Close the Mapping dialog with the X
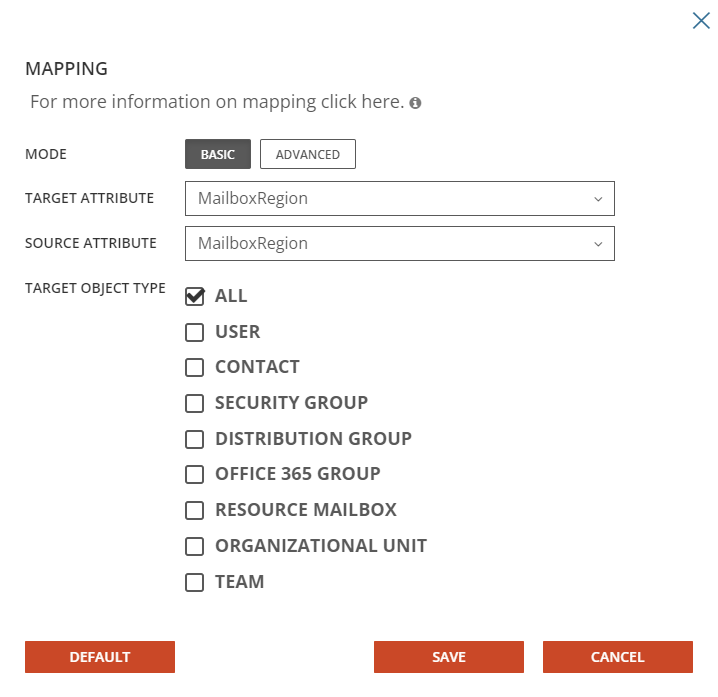Viewport: 718px width, 697px height. point(701,20)
